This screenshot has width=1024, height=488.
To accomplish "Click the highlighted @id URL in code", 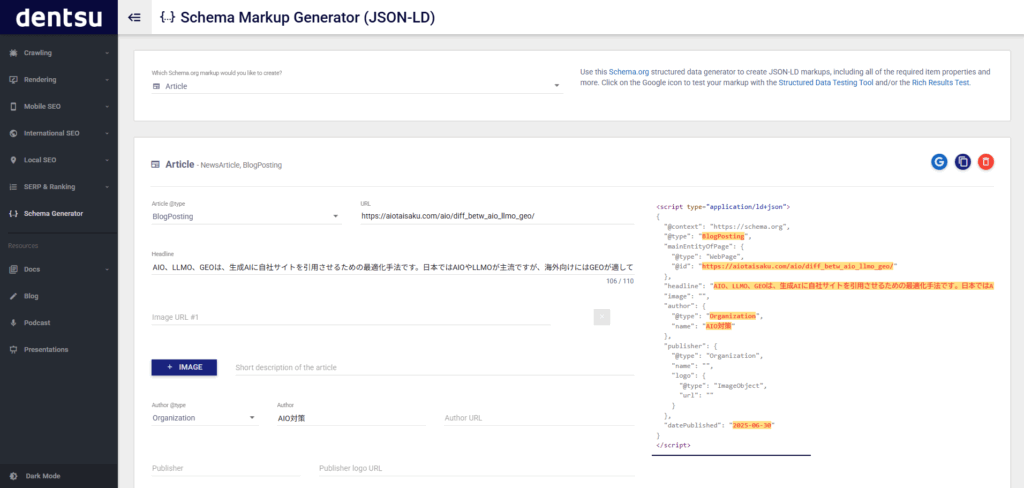I will coord(797,266).
